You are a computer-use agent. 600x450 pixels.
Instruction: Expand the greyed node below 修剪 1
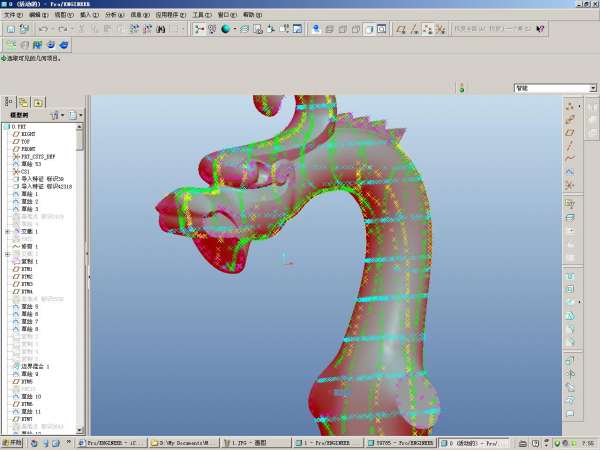click(x=7, y=254)
